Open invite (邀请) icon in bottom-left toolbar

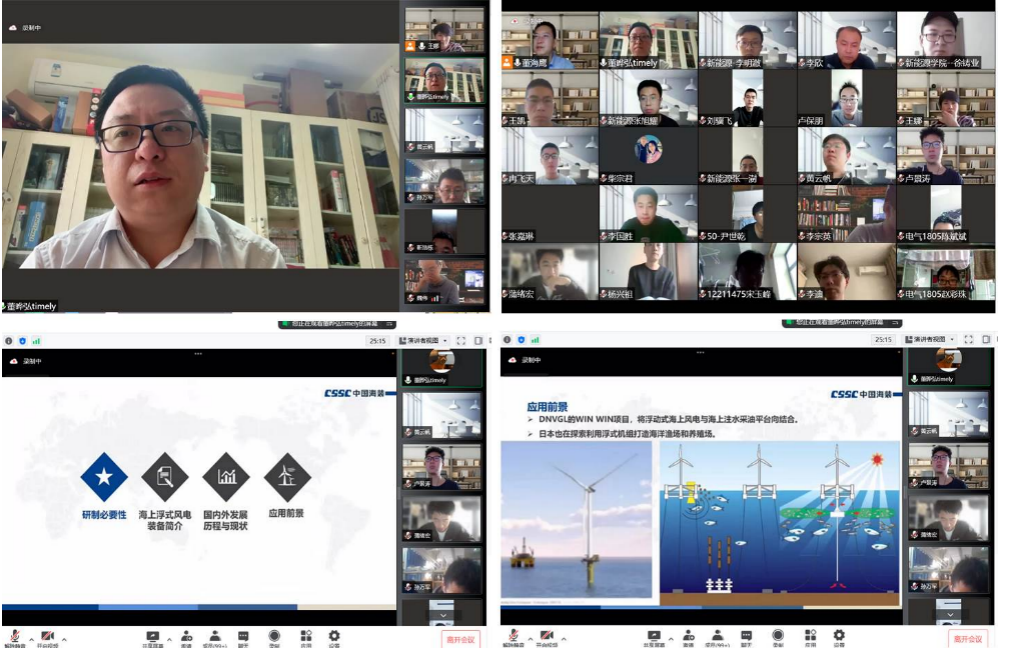(x=186, y=637)
